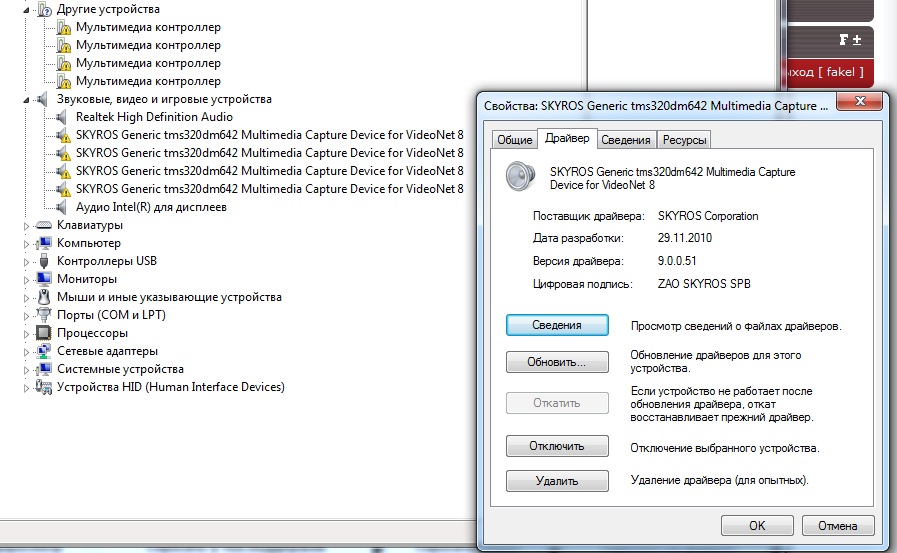Click the network adapter icon beside Сетевые адаптеры
Image resolution: width=897 pixels, height=553 pixels.
[44, 351]
